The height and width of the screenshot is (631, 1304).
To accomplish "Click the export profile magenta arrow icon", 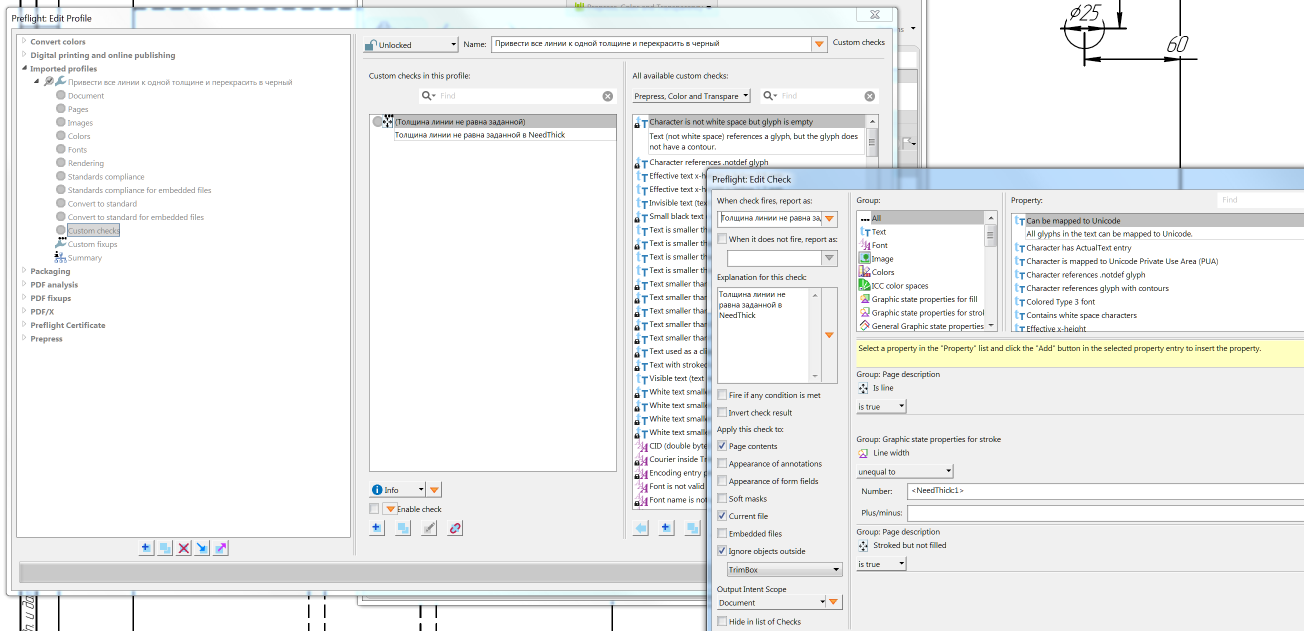I will [221, 548].
